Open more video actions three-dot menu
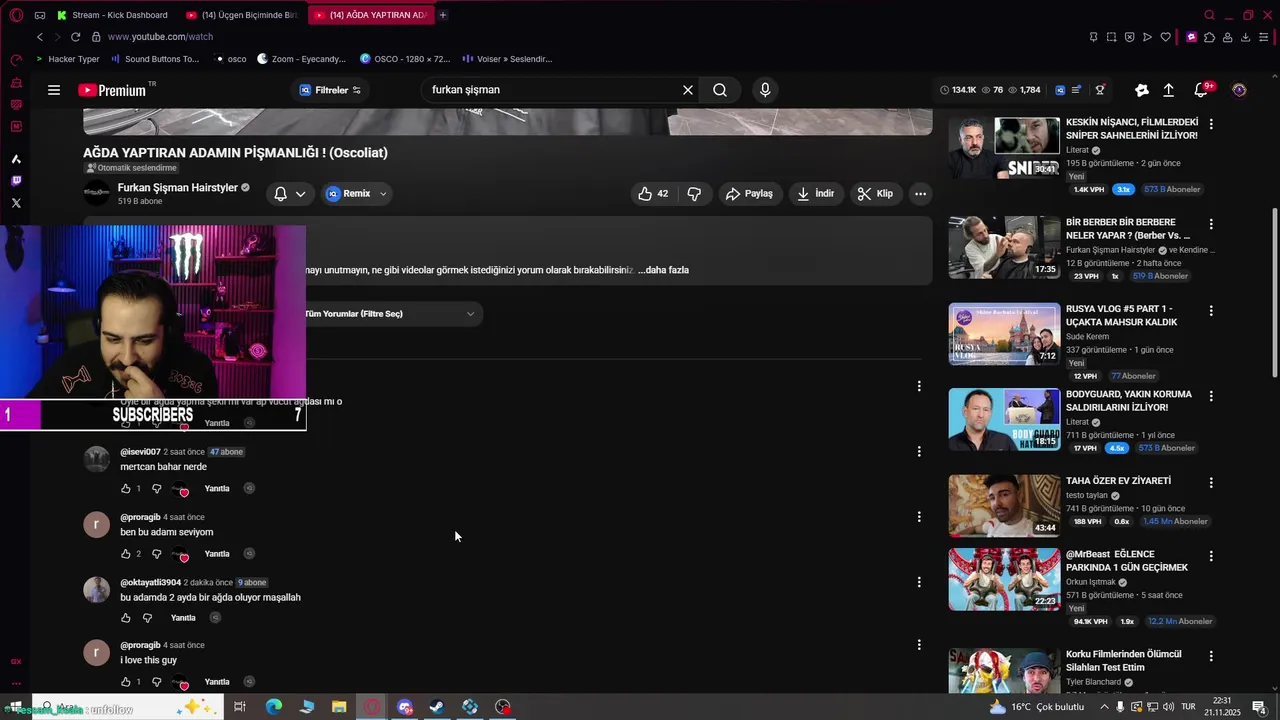Image resolution: width=1280 pixels, height=720 pixels. click(x=920, y=193)
